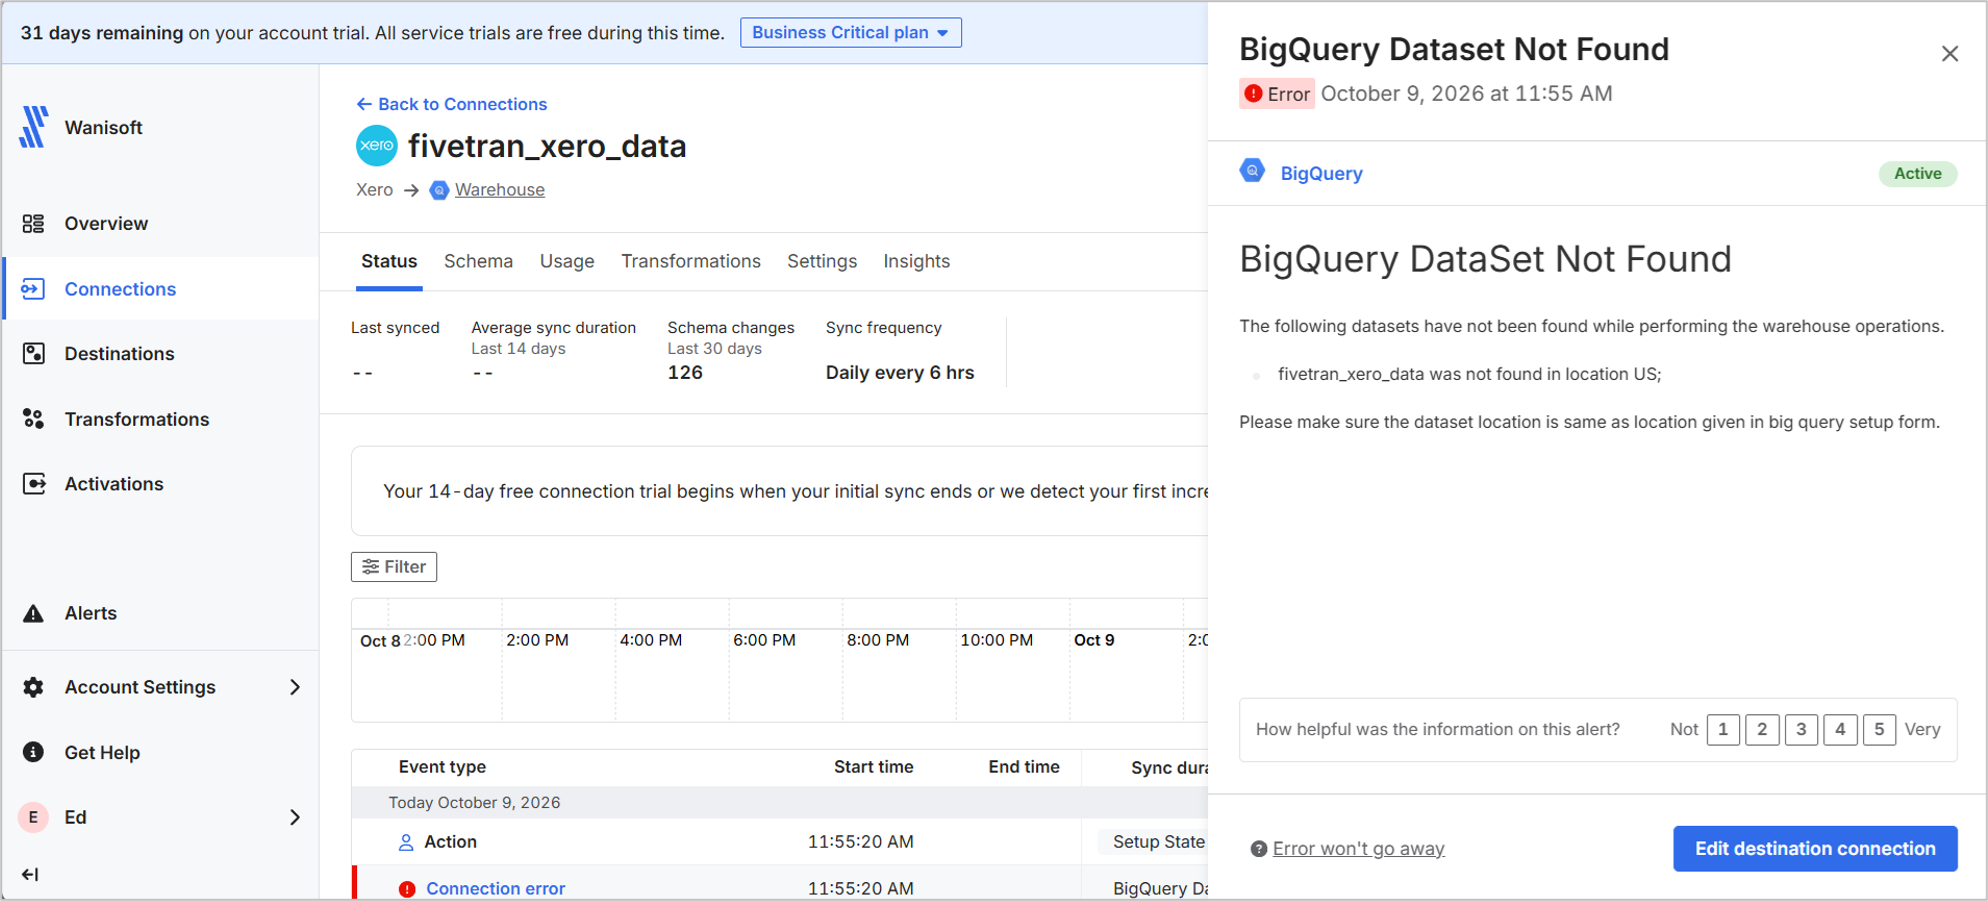The image size is (1988, 901).
Task: Click the Ed user avatar
Action: (33, 817)
